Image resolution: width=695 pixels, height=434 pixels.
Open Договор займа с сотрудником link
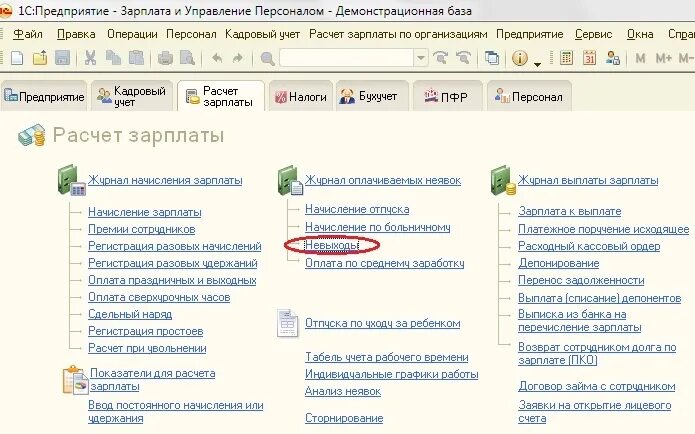coord(597,386)
